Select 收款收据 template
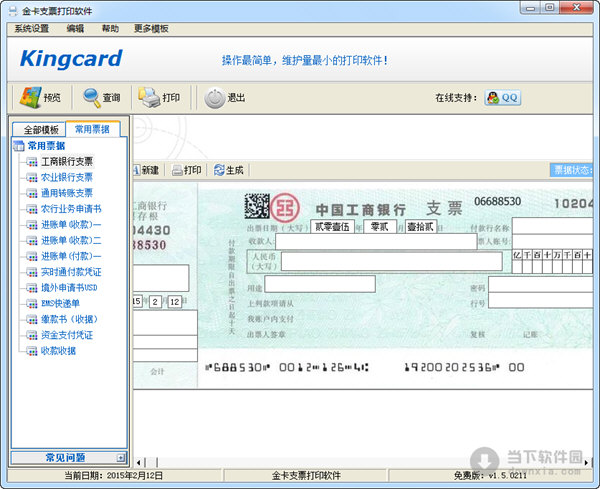The width and height of the screenshot is (600, 489). (58, 351)
